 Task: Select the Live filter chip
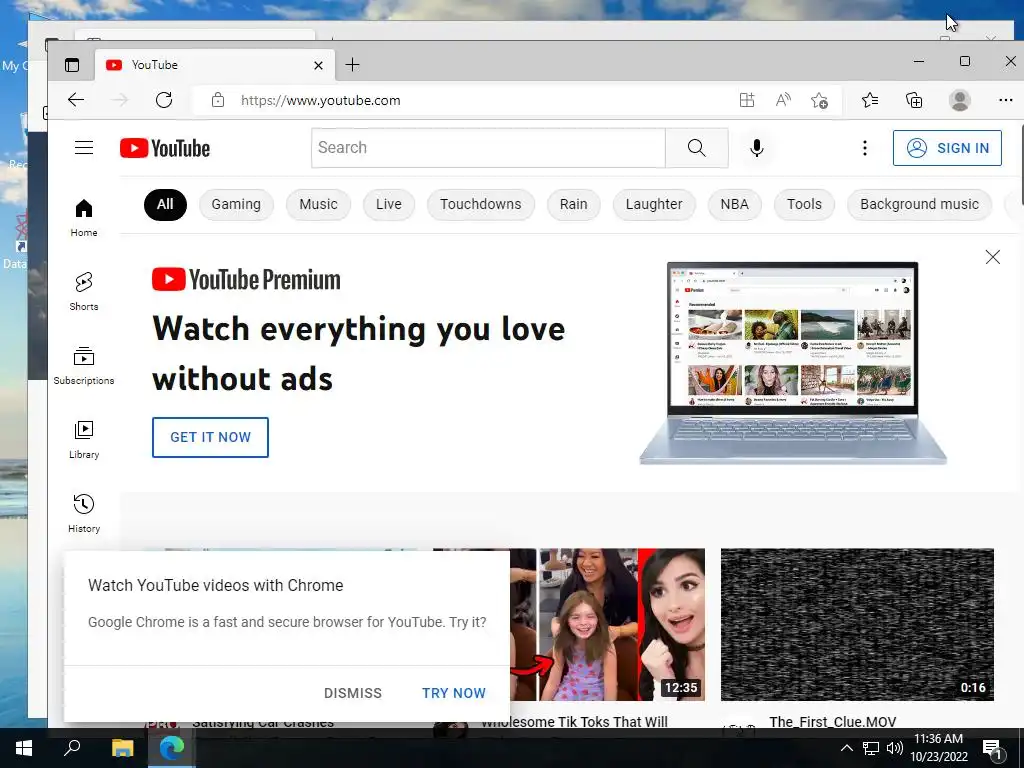coord(389,204)
